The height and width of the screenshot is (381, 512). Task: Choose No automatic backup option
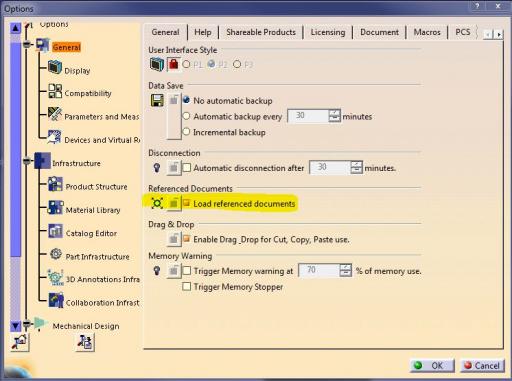186,100
